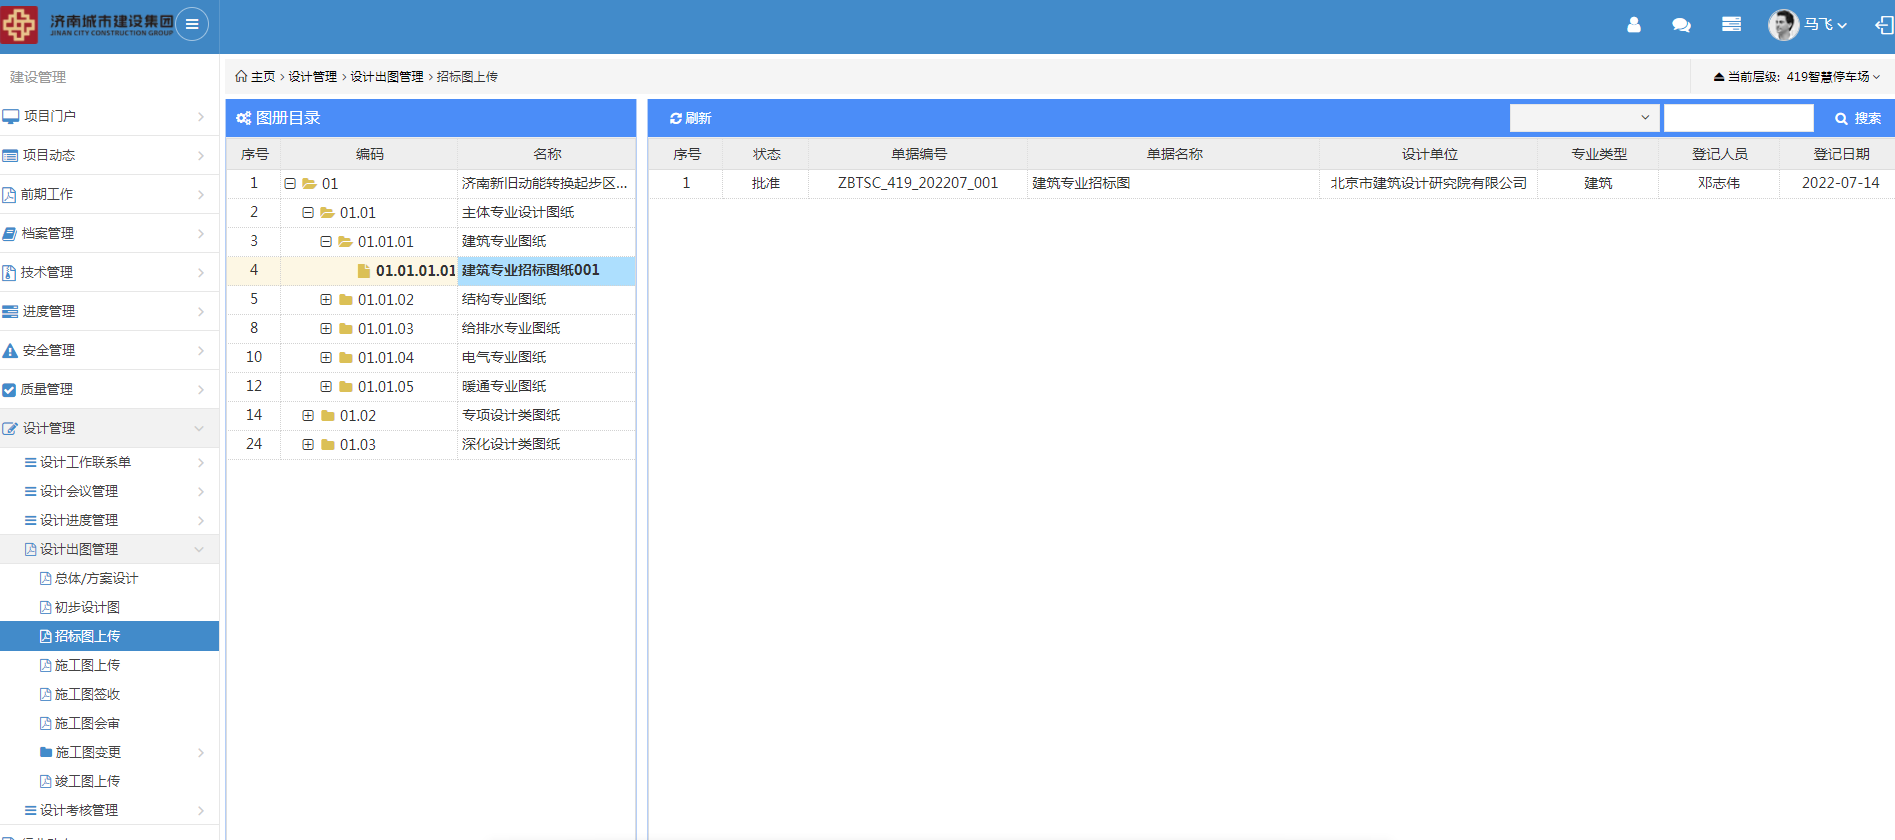Click the 搜索 search button
This screenshot has width=1895, height=840.
tap(1857, 118)
